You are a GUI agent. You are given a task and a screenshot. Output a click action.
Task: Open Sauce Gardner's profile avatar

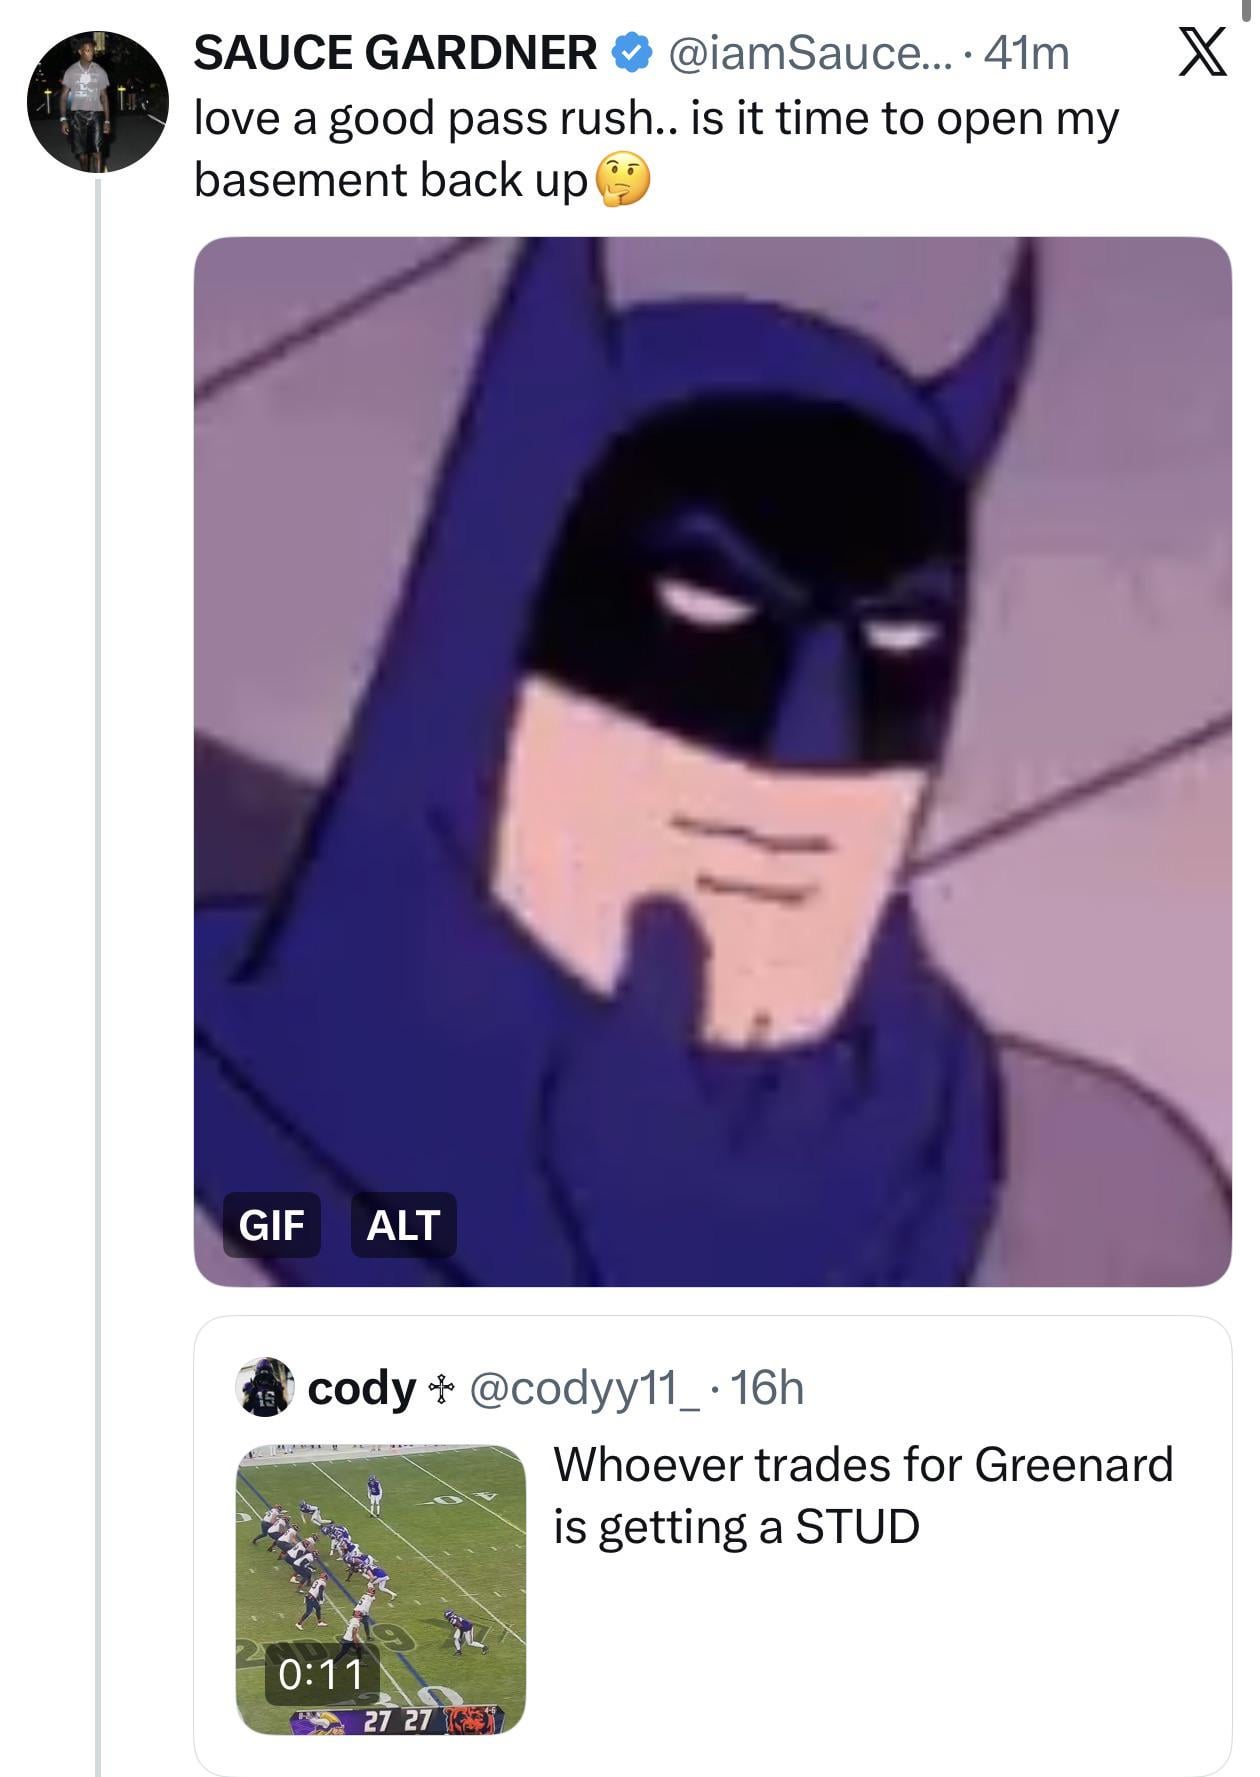[x=98, y=101]
